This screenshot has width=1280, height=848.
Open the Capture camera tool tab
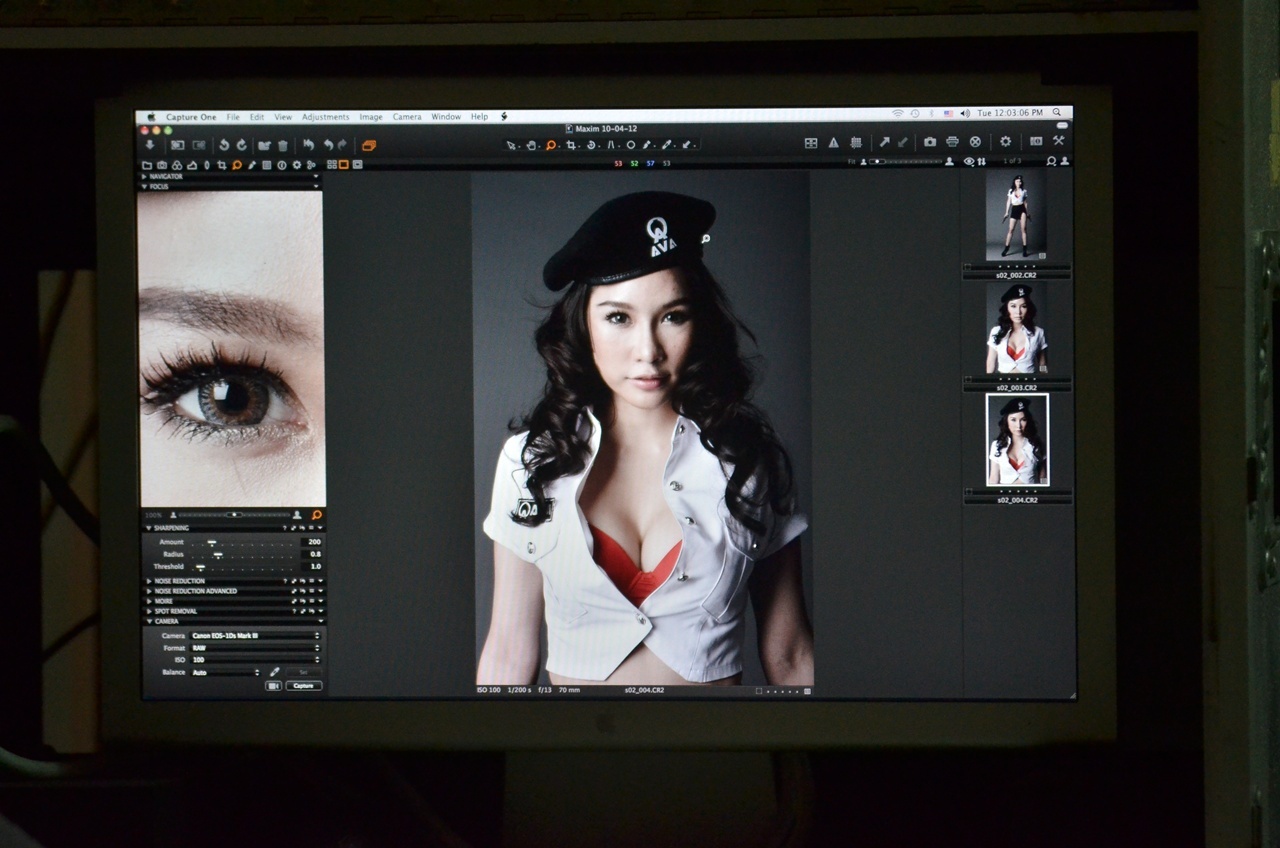pos(162,165)
